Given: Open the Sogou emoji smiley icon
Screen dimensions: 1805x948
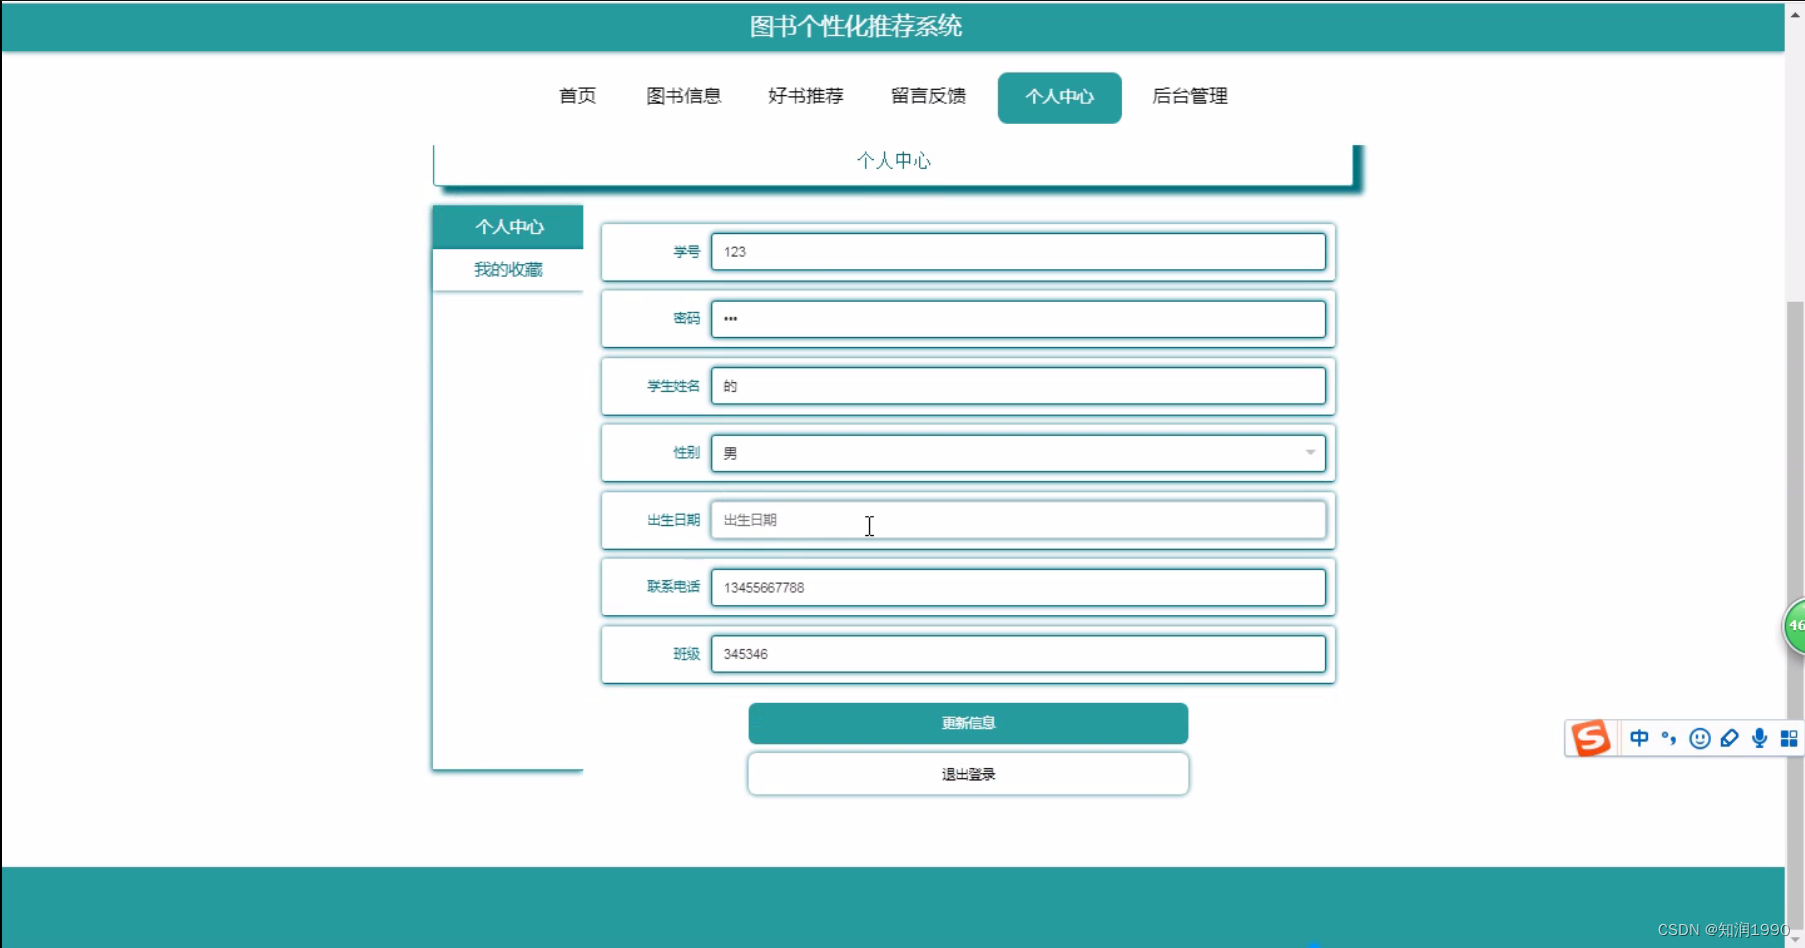Looking at the screenshot, I should tap(1699, 738).
